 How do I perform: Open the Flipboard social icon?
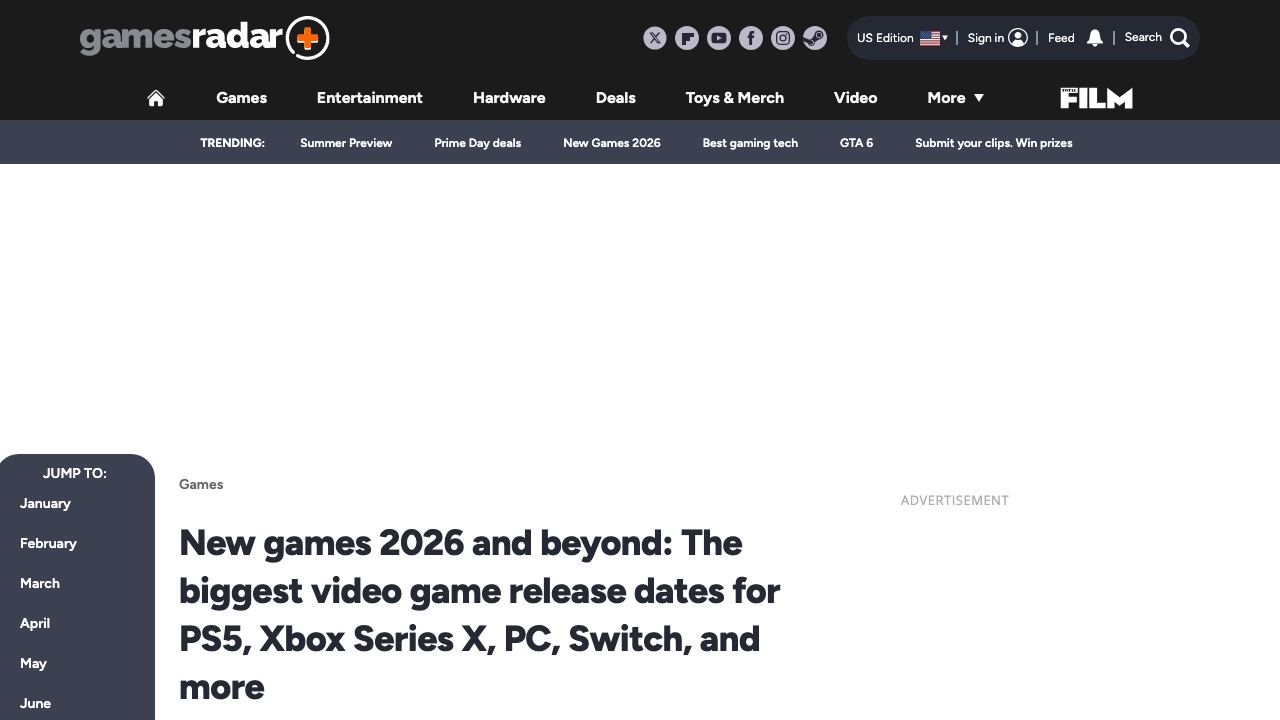(687, 38)
